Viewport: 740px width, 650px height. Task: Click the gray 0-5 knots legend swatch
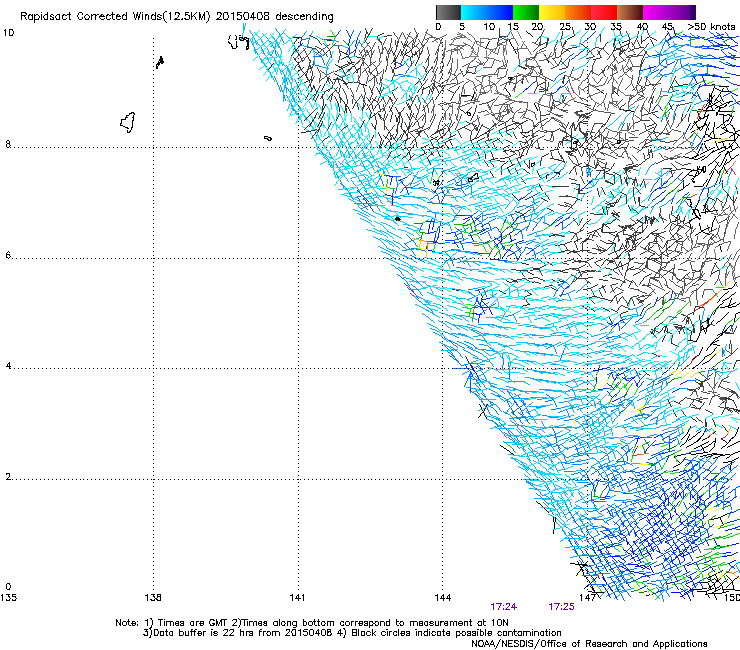click(x=448, y=12)
